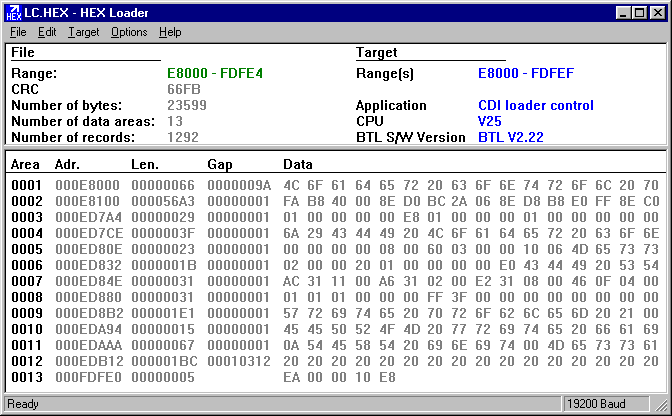Click address 000ED7A4 in area 0003
672x416 pixels.
click(x=87, y=217)
